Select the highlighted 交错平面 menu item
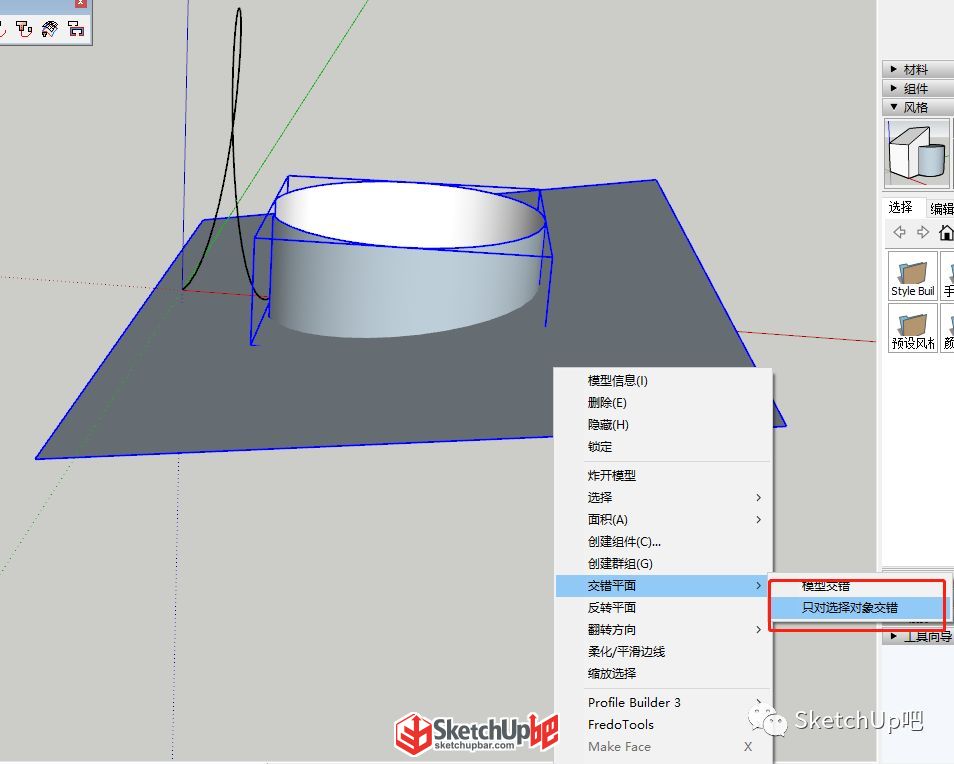Screen dimensions: 954x764 click(x=664, y=585)
